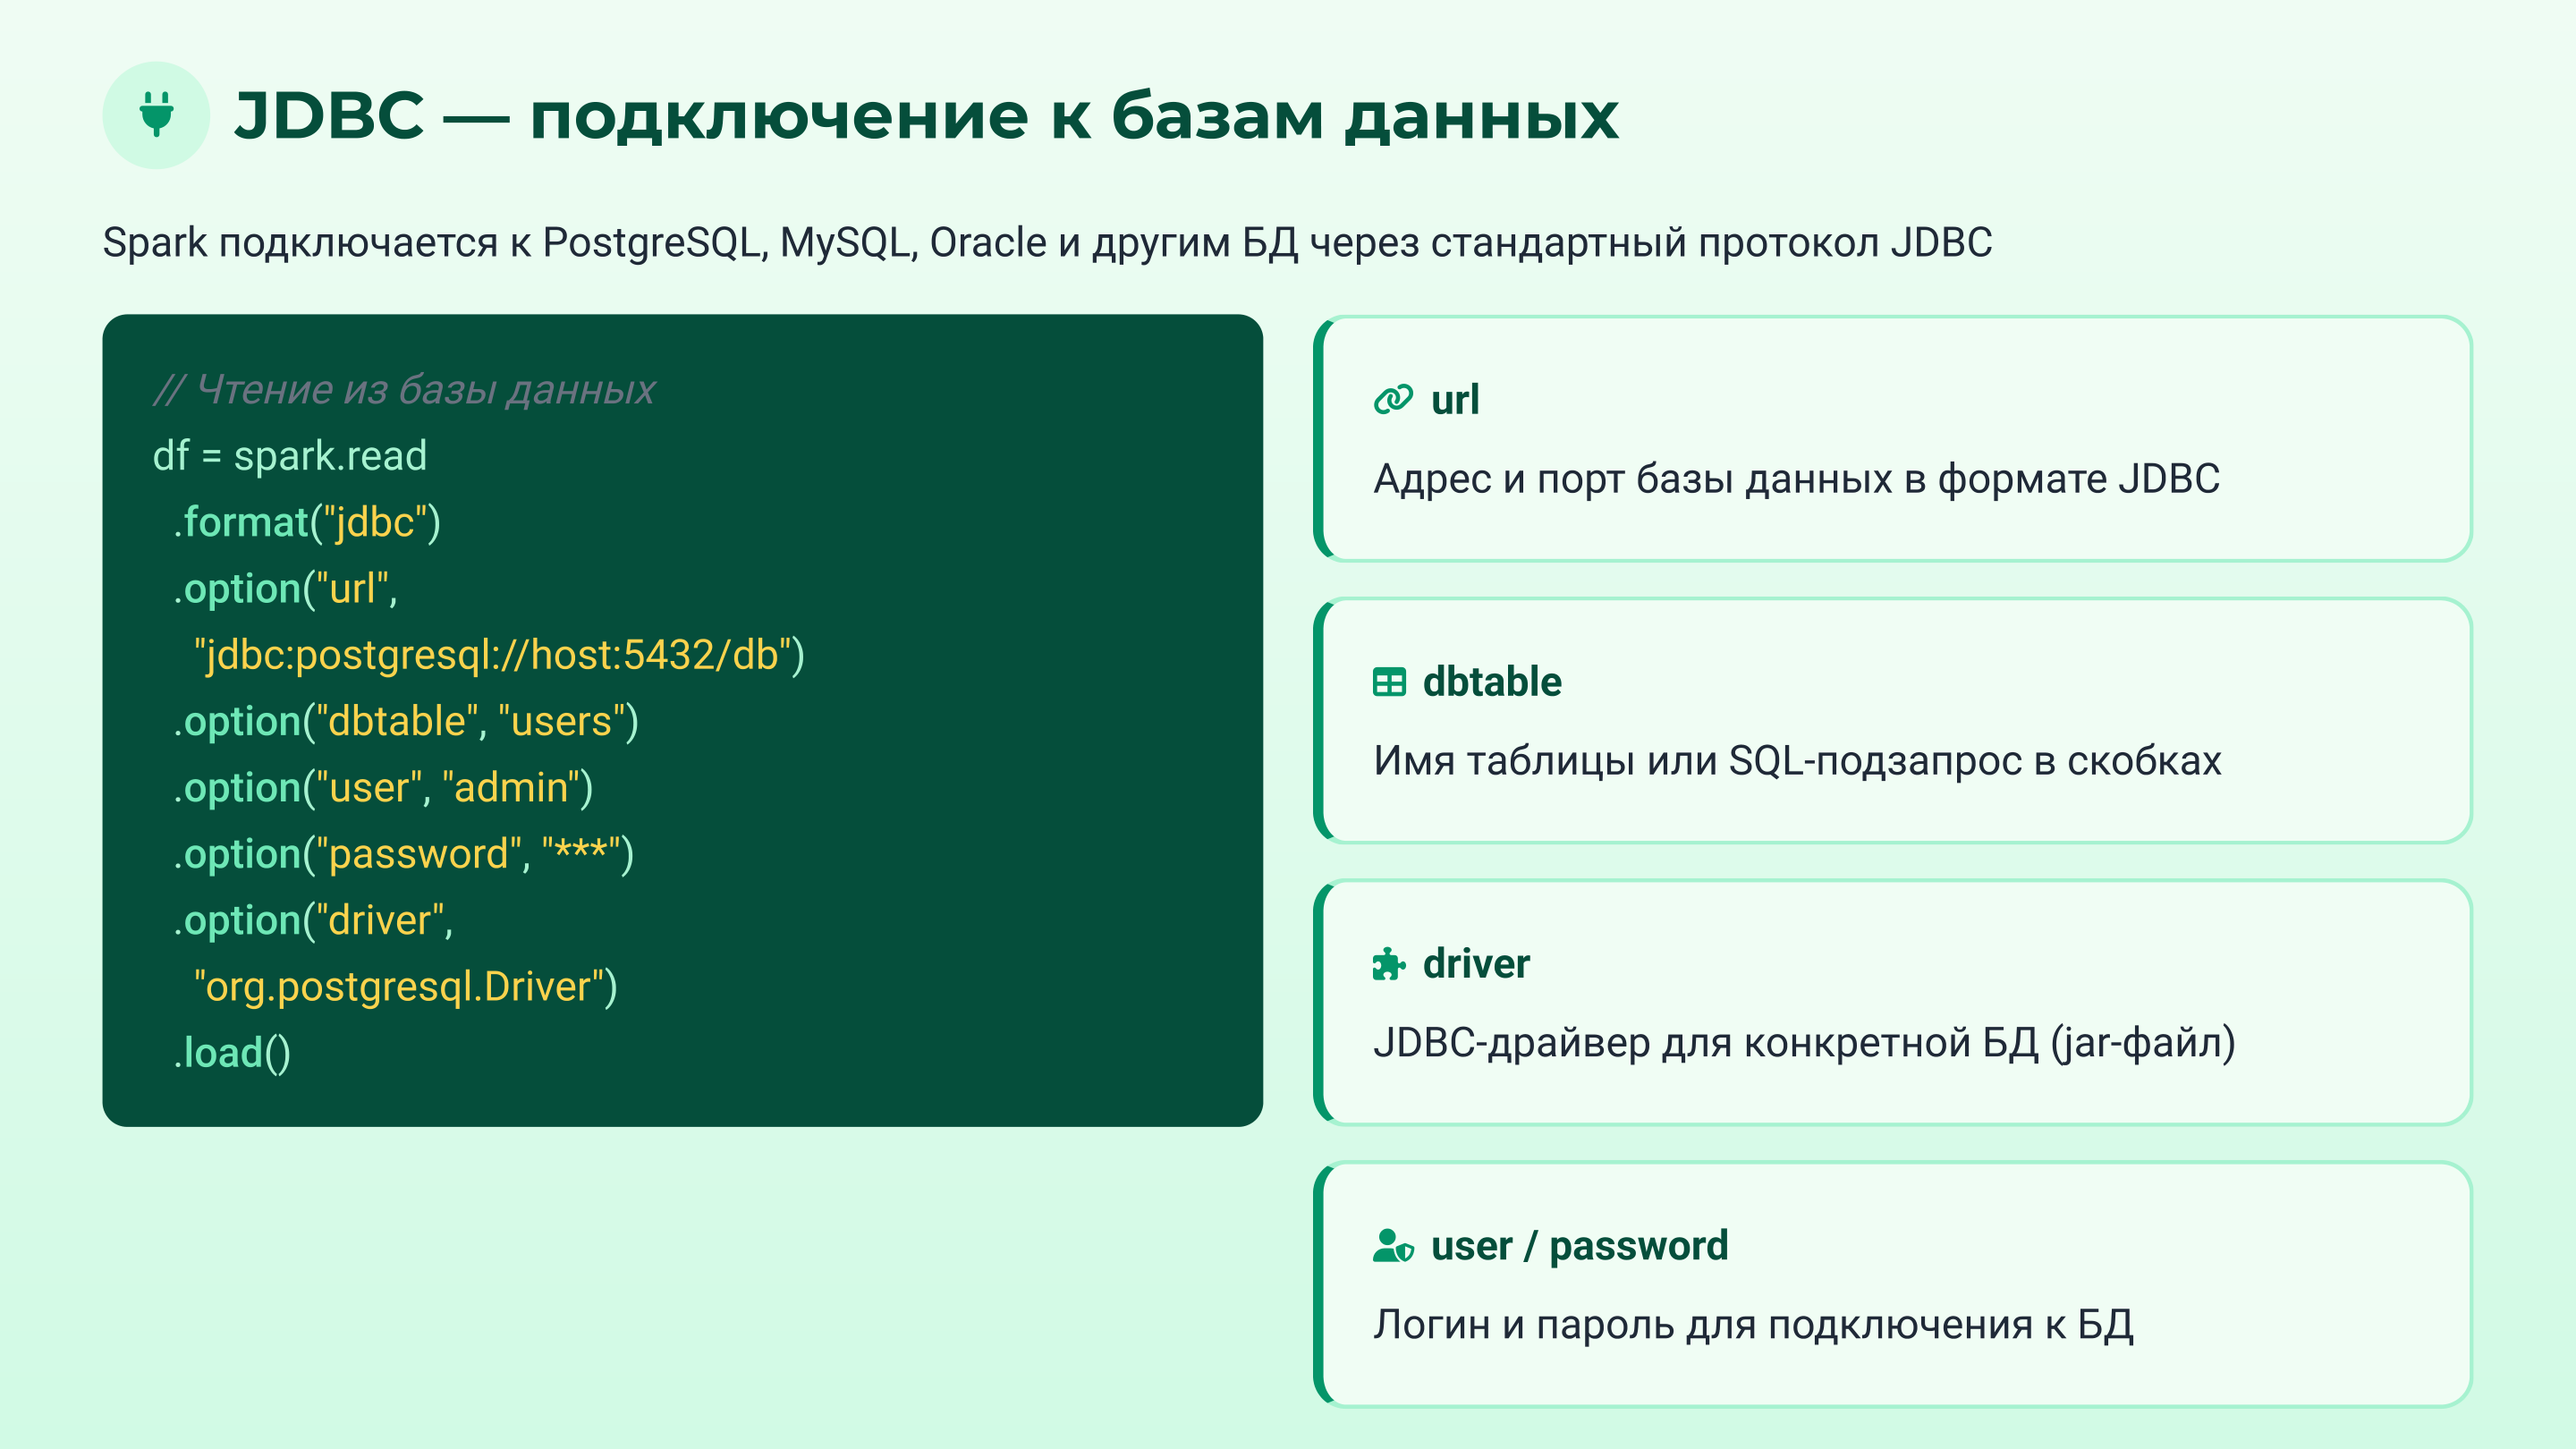Select the chain link icon next to "url"
The image size is (2576, 1449).
point(1392,398)
